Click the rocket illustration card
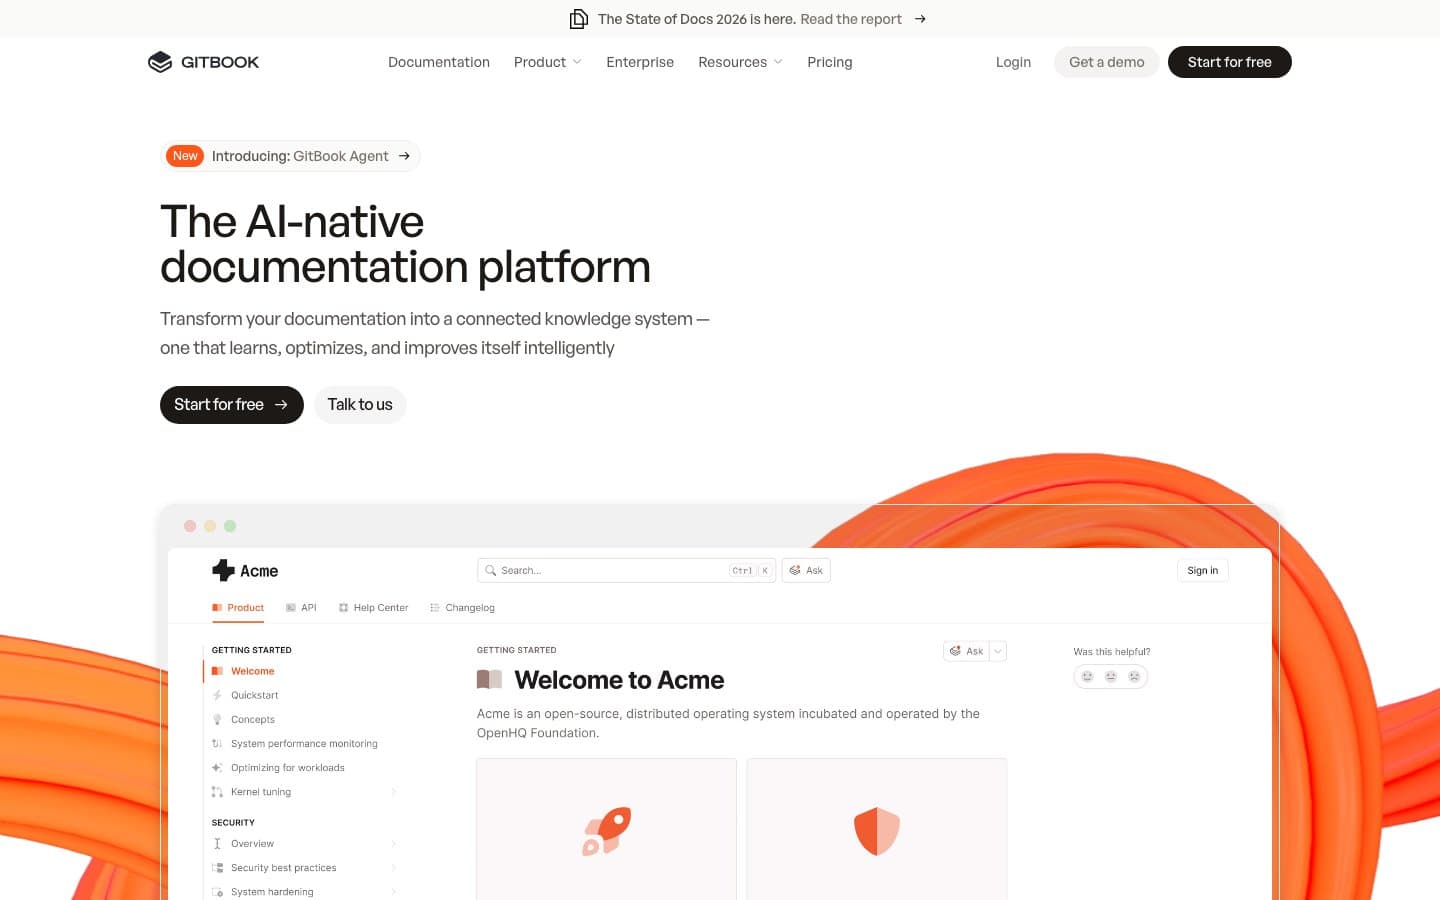 coord(606,830)
